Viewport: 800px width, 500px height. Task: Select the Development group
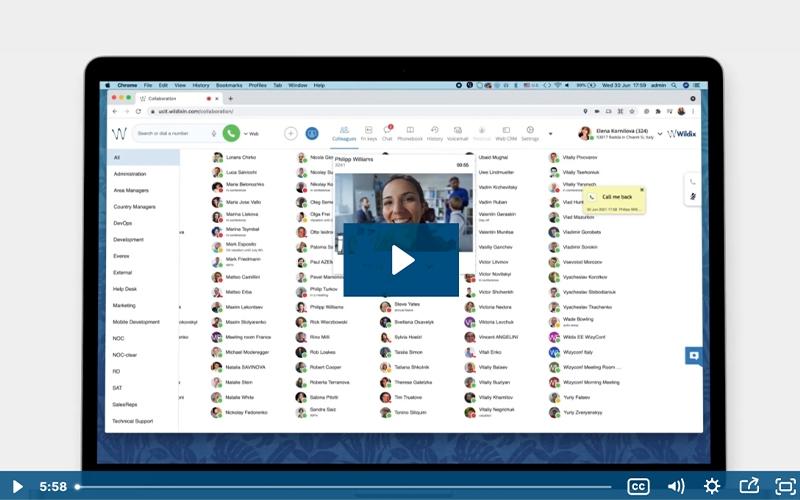tap(128, 239)
